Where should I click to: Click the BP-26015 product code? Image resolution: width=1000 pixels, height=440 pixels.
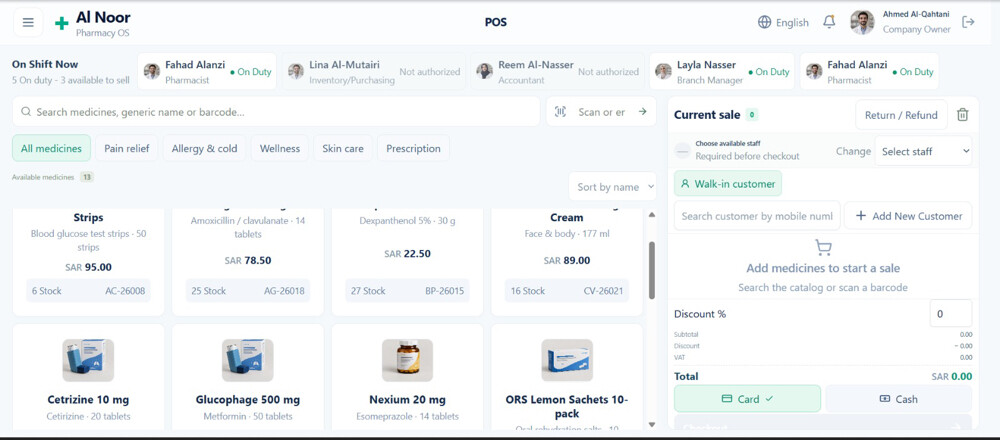(x=445, y=291)
